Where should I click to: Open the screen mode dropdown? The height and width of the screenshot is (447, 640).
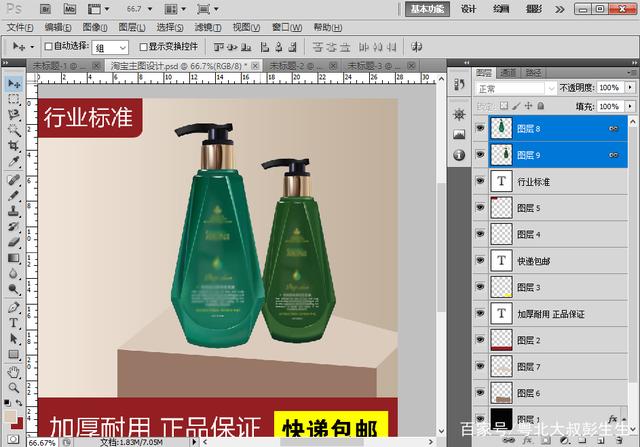(x=207, y=9)
